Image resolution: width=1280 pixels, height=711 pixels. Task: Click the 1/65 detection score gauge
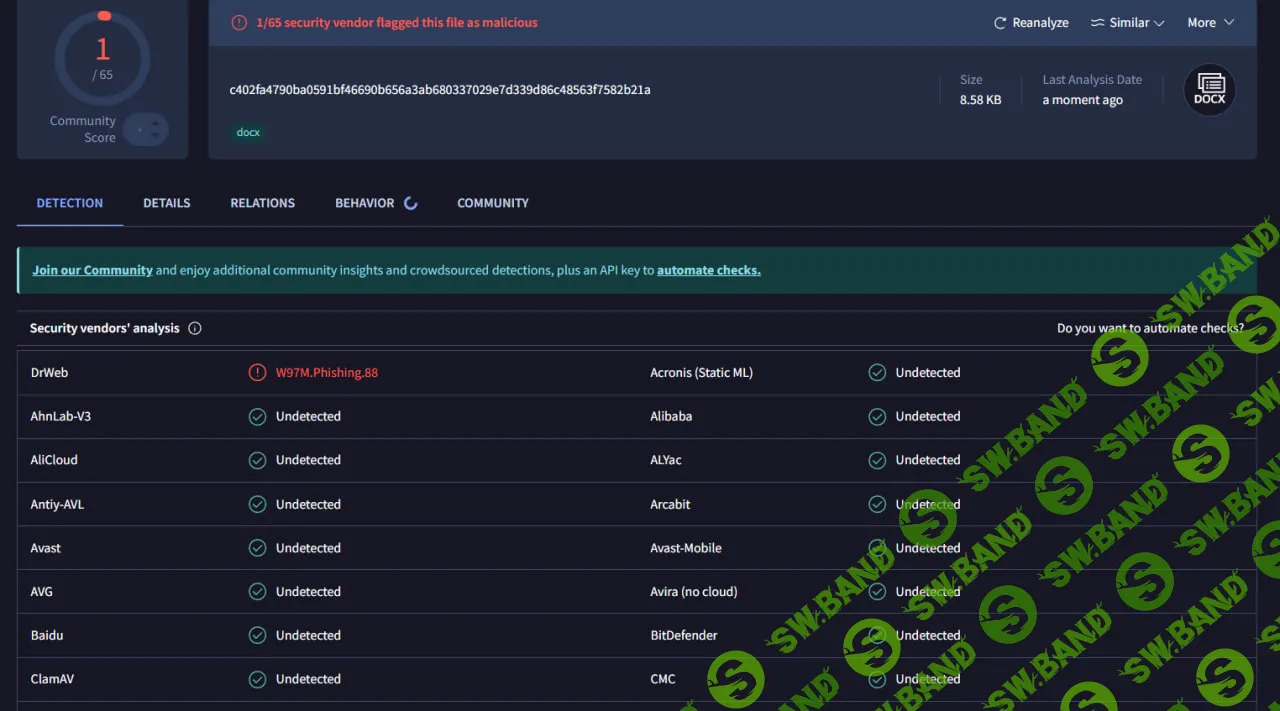pyautogui.click(x=102, y=58)
